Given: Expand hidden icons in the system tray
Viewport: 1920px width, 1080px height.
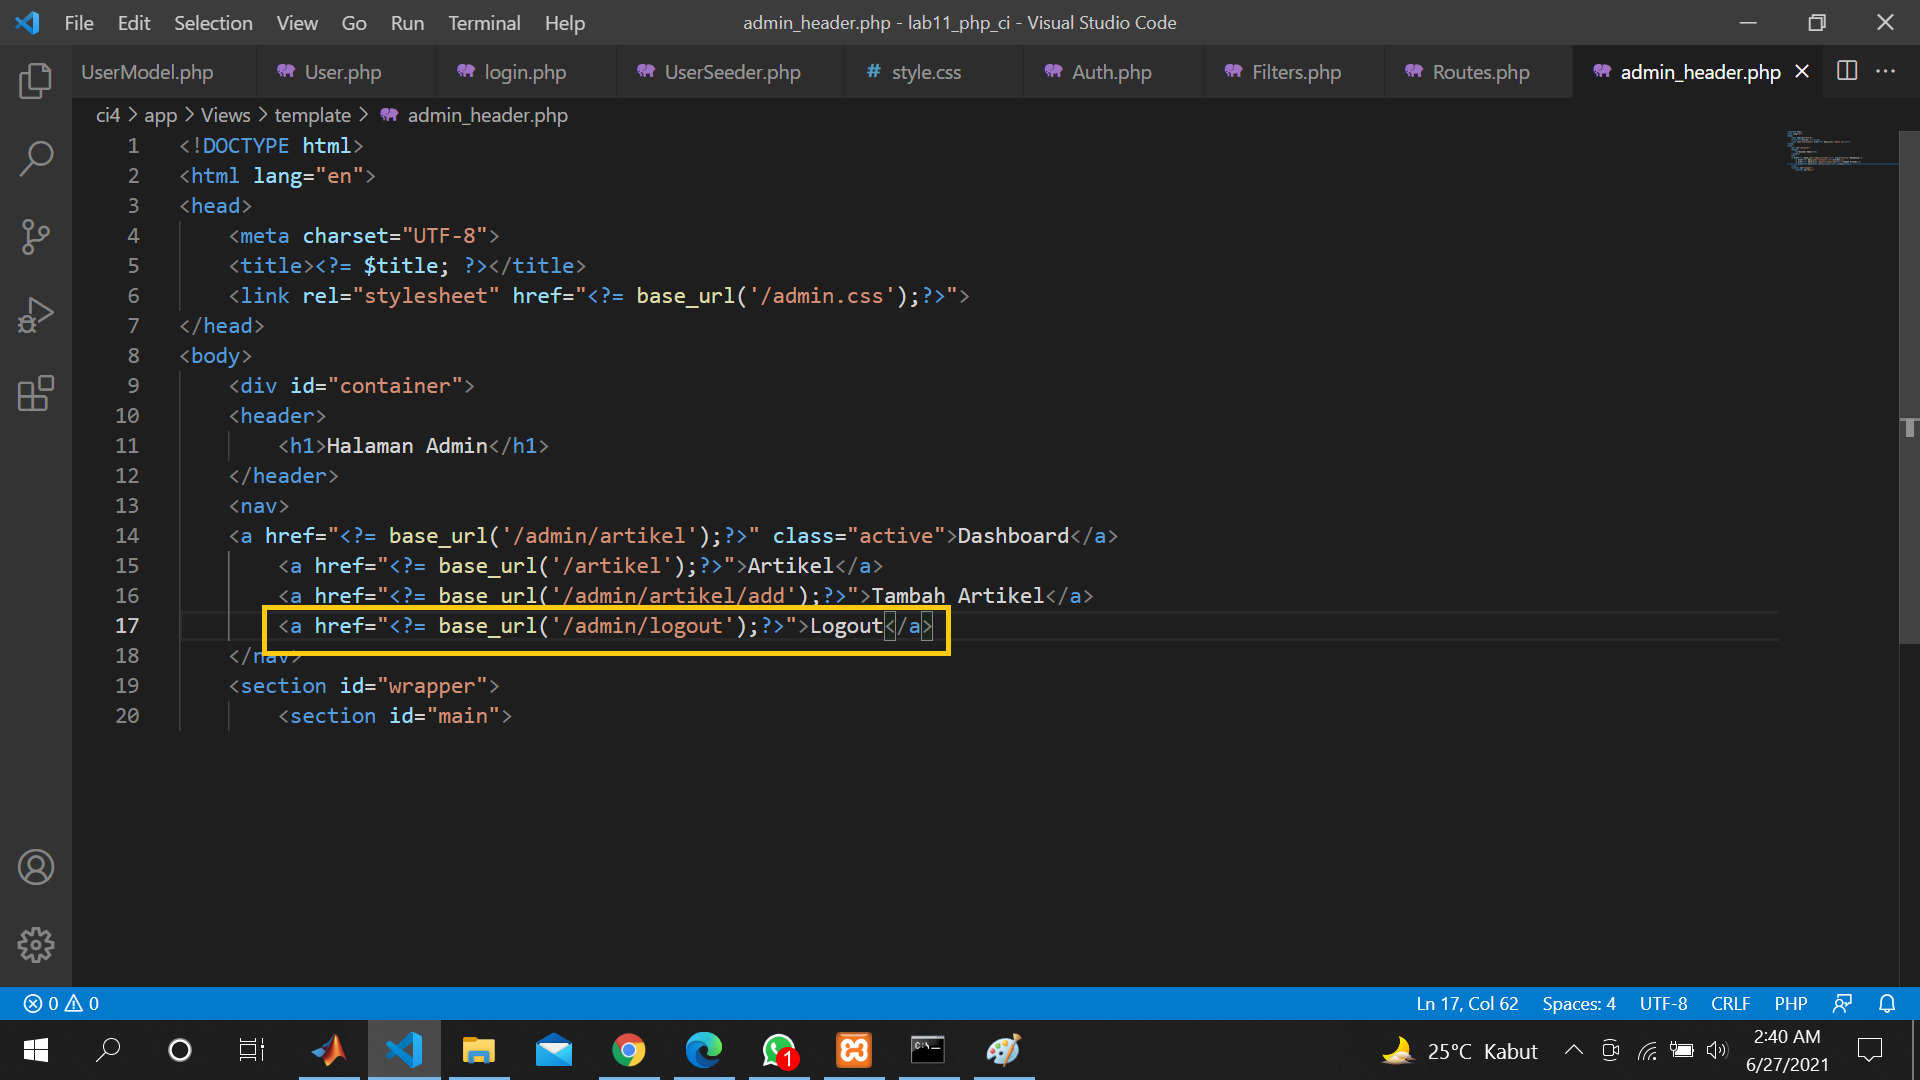Looking at the screenshot, I should (1573, 1050).
